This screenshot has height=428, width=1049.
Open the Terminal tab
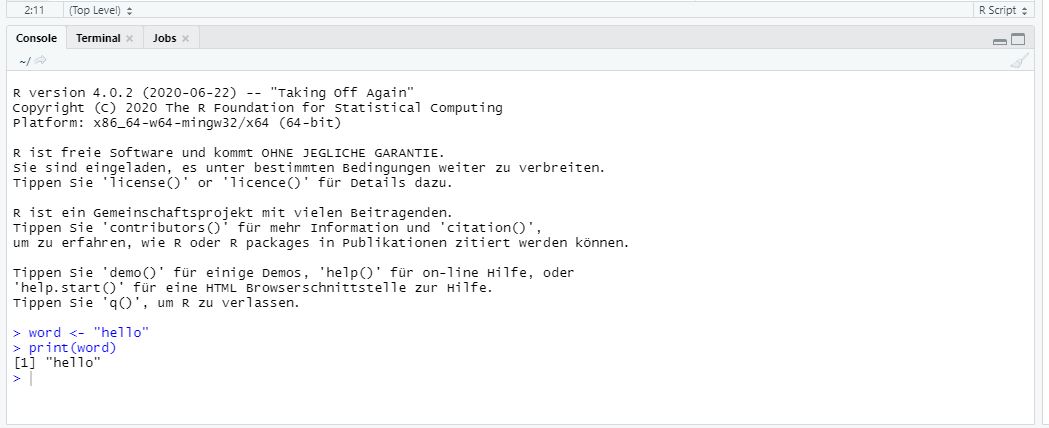[98, 38]
